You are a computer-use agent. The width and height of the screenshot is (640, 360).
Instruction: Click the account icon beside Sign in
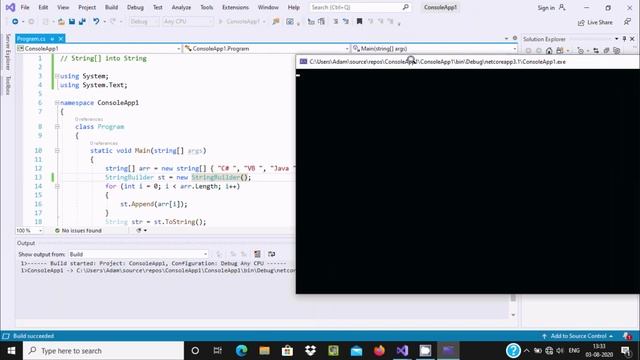click(x=562, y=7)
